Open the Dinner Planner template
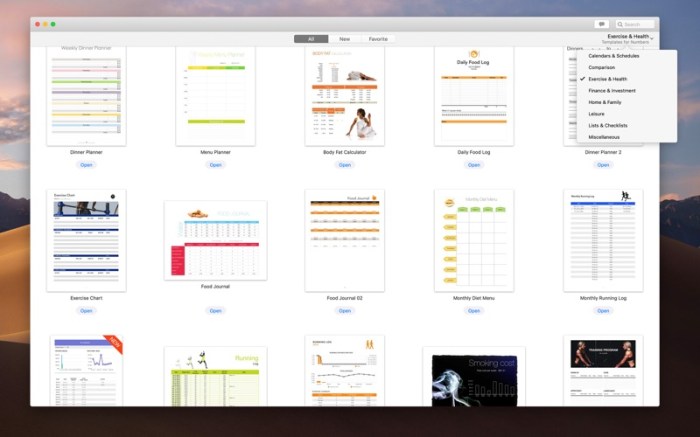This screenshot has height=437, width=700. 86,165
